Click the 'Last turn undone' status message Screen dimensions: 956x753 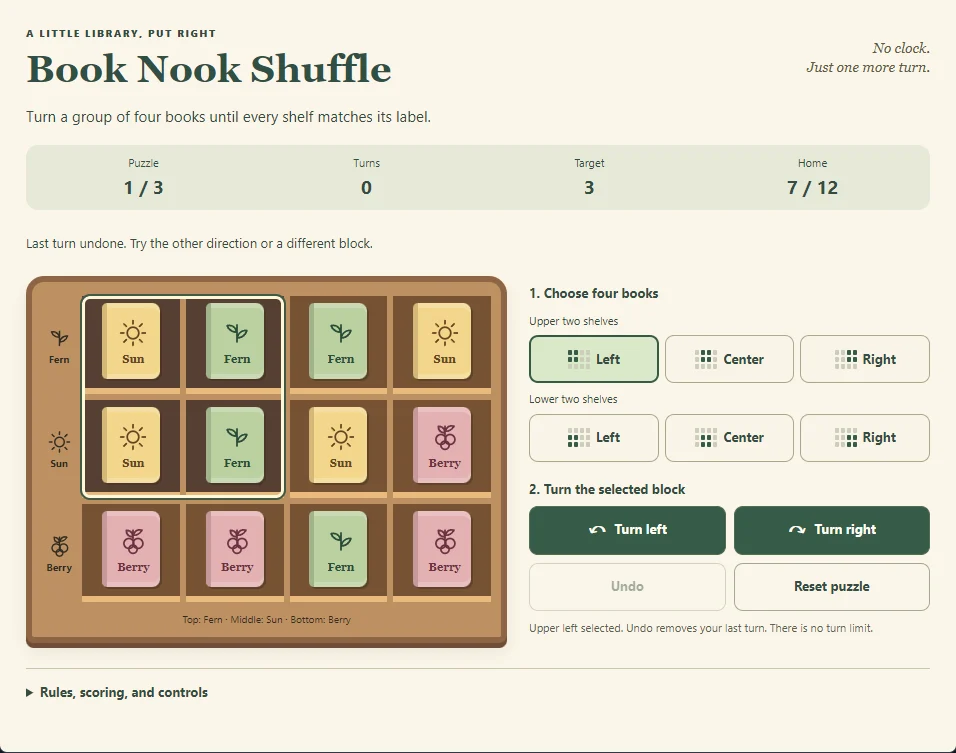click(199, 243)
